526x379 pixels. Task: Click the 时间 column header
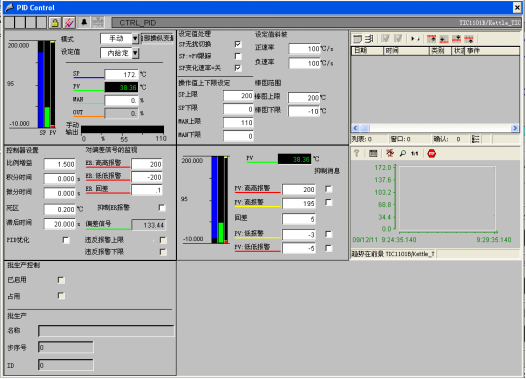pos(406,51)
